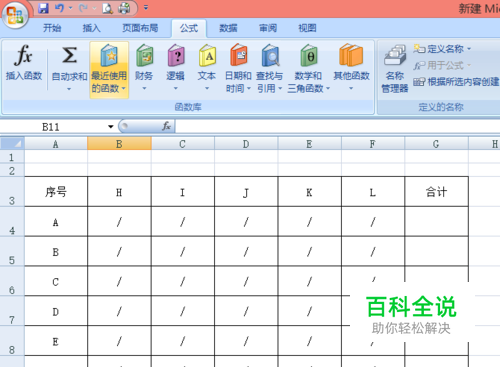Screen dimensions: 500x367
Task: Switch to the 插入 tab
Action: (91, 28)
